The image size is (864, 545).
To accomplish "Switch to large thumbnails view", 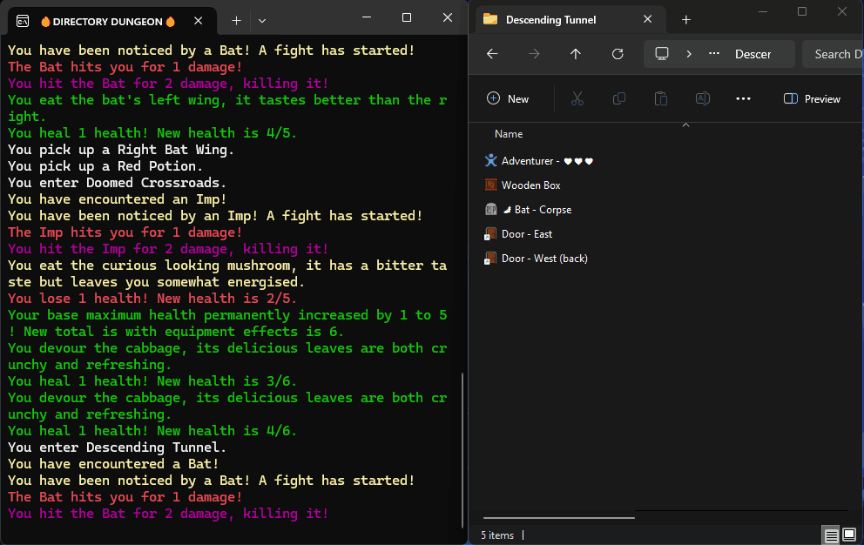I will pyautogui.click(x=851, y=535).
